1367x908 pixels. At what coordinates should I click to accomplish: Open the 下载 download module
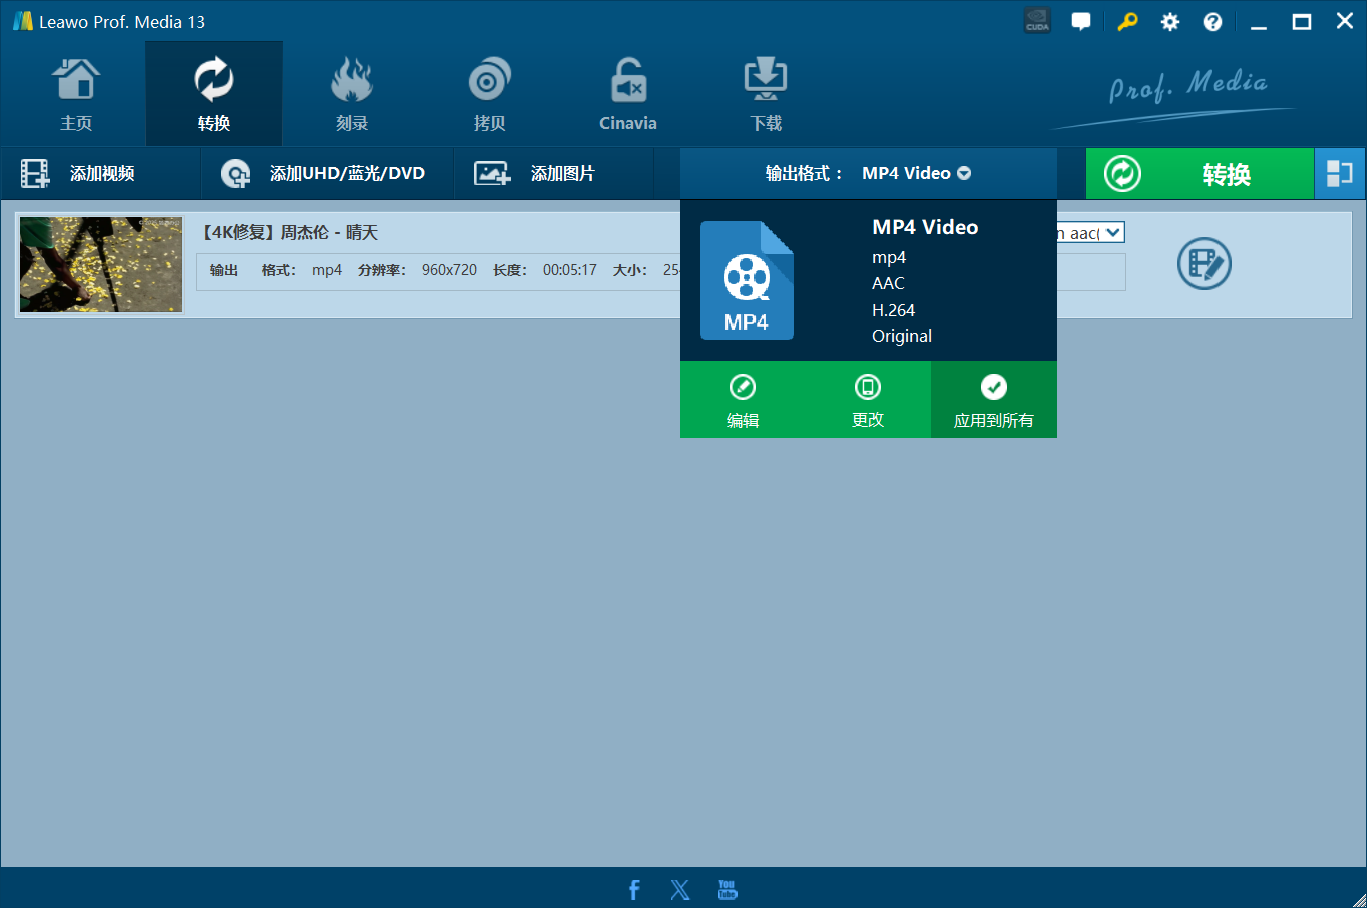coord(766,95)
